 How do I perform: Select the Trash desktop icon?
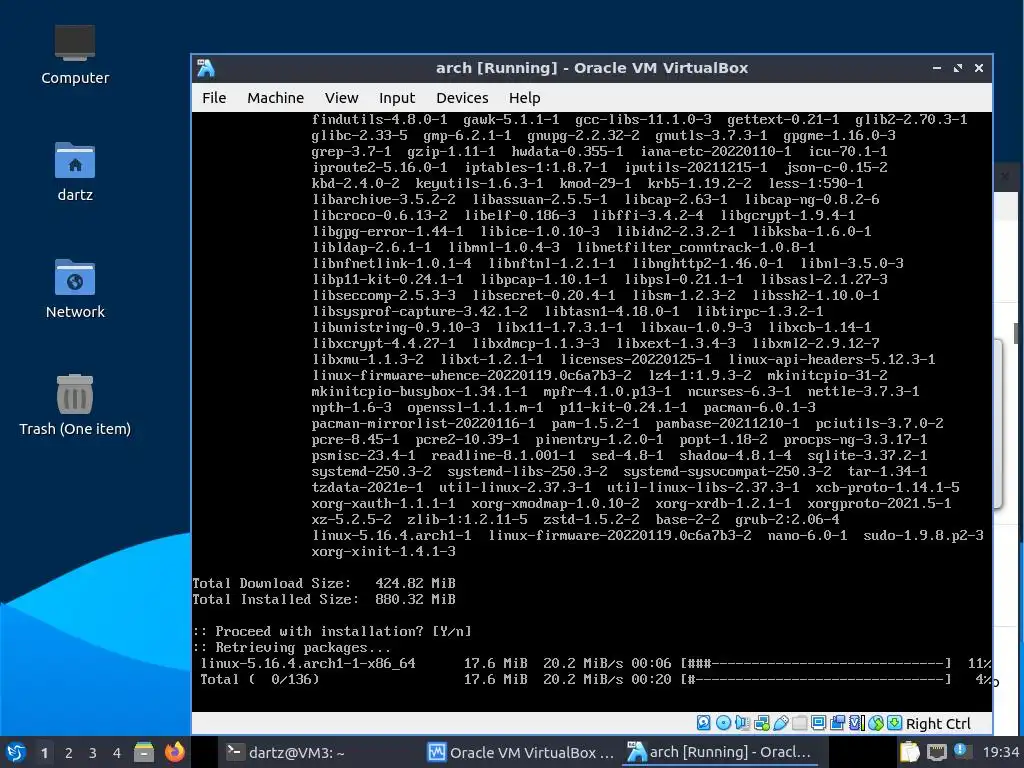(x=74, y=405)
